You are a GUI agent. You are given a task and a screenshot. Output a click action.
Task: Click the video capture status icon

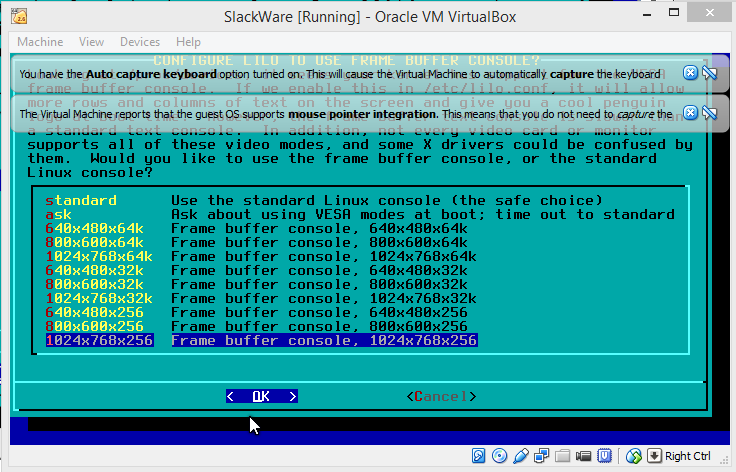[583, 456]
